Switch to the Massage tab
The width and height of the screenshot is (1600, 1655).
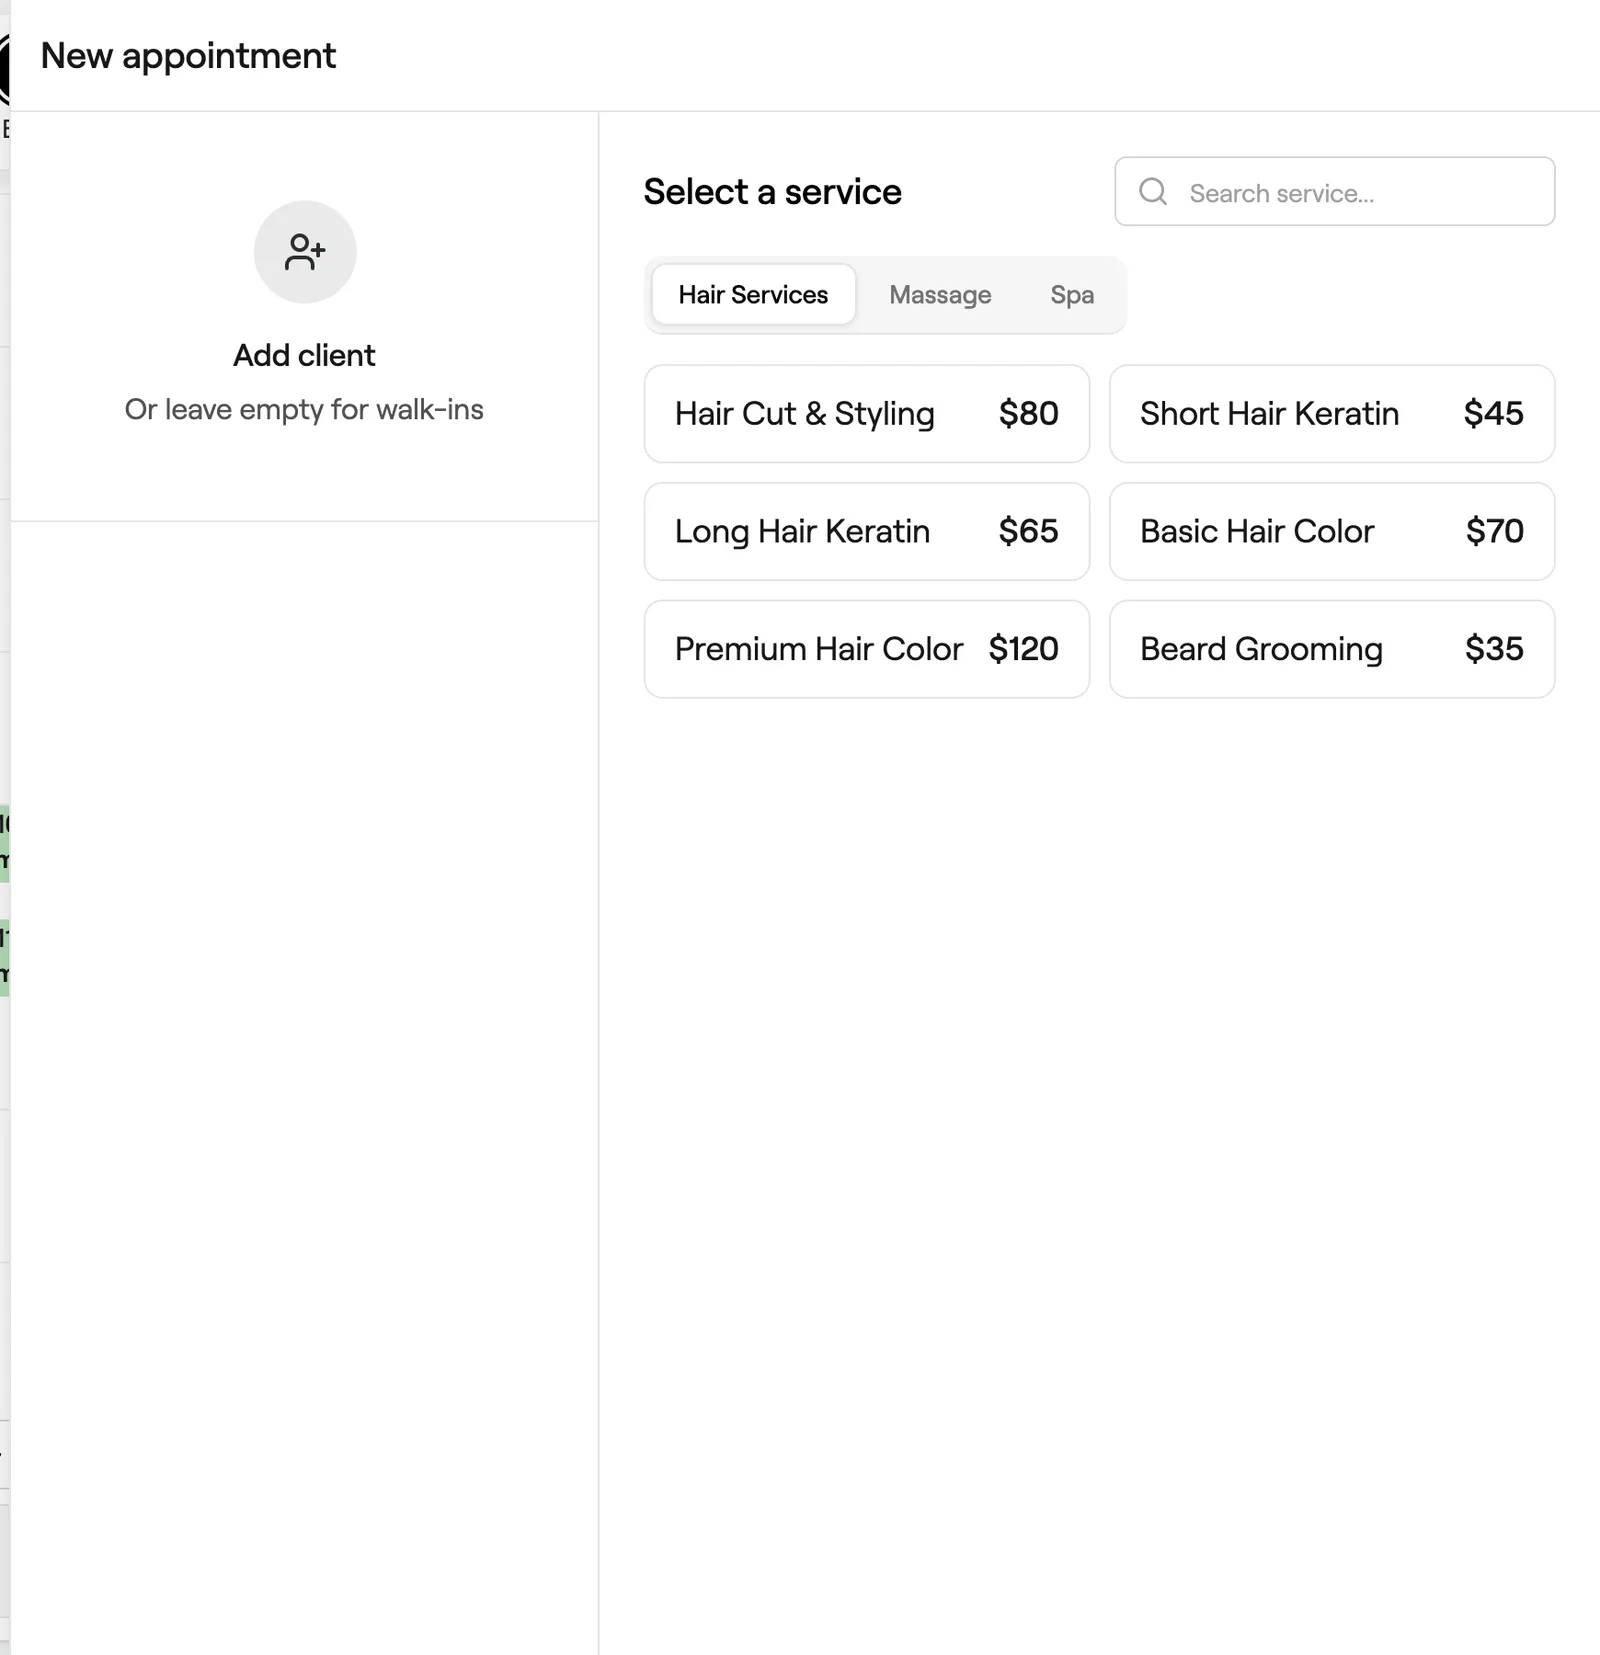coord(940,294)
